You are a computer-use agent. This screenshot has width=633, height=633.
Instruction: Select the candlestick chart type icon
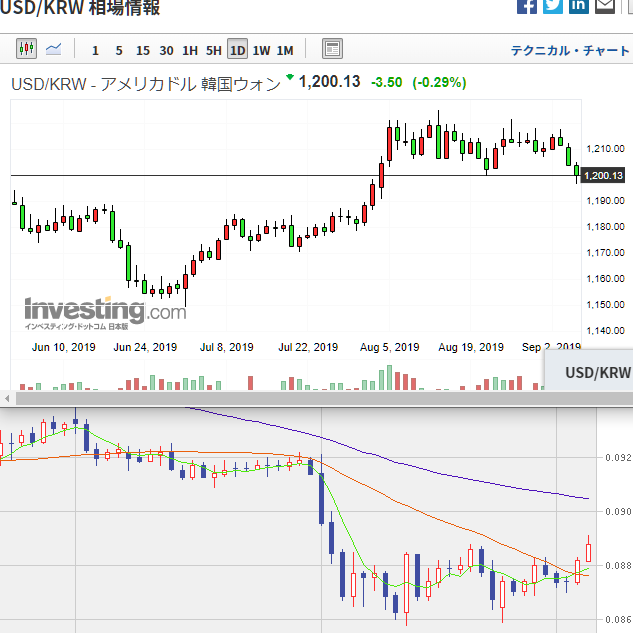tap(26, 49)
